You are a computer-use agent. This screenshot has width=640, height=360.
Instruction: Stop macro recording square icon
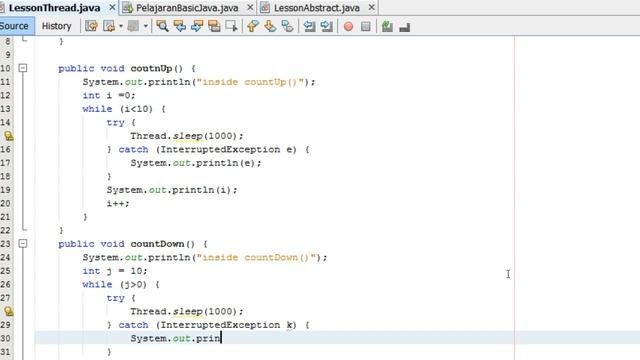tap(366, 27)
